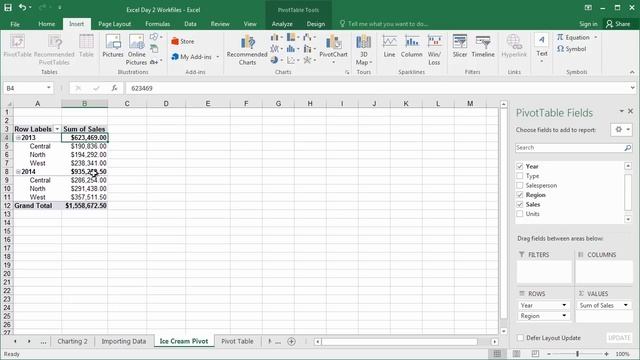Switch to the Formulas tab
This screenshot has width=640, height=360.
click(158, 24)
